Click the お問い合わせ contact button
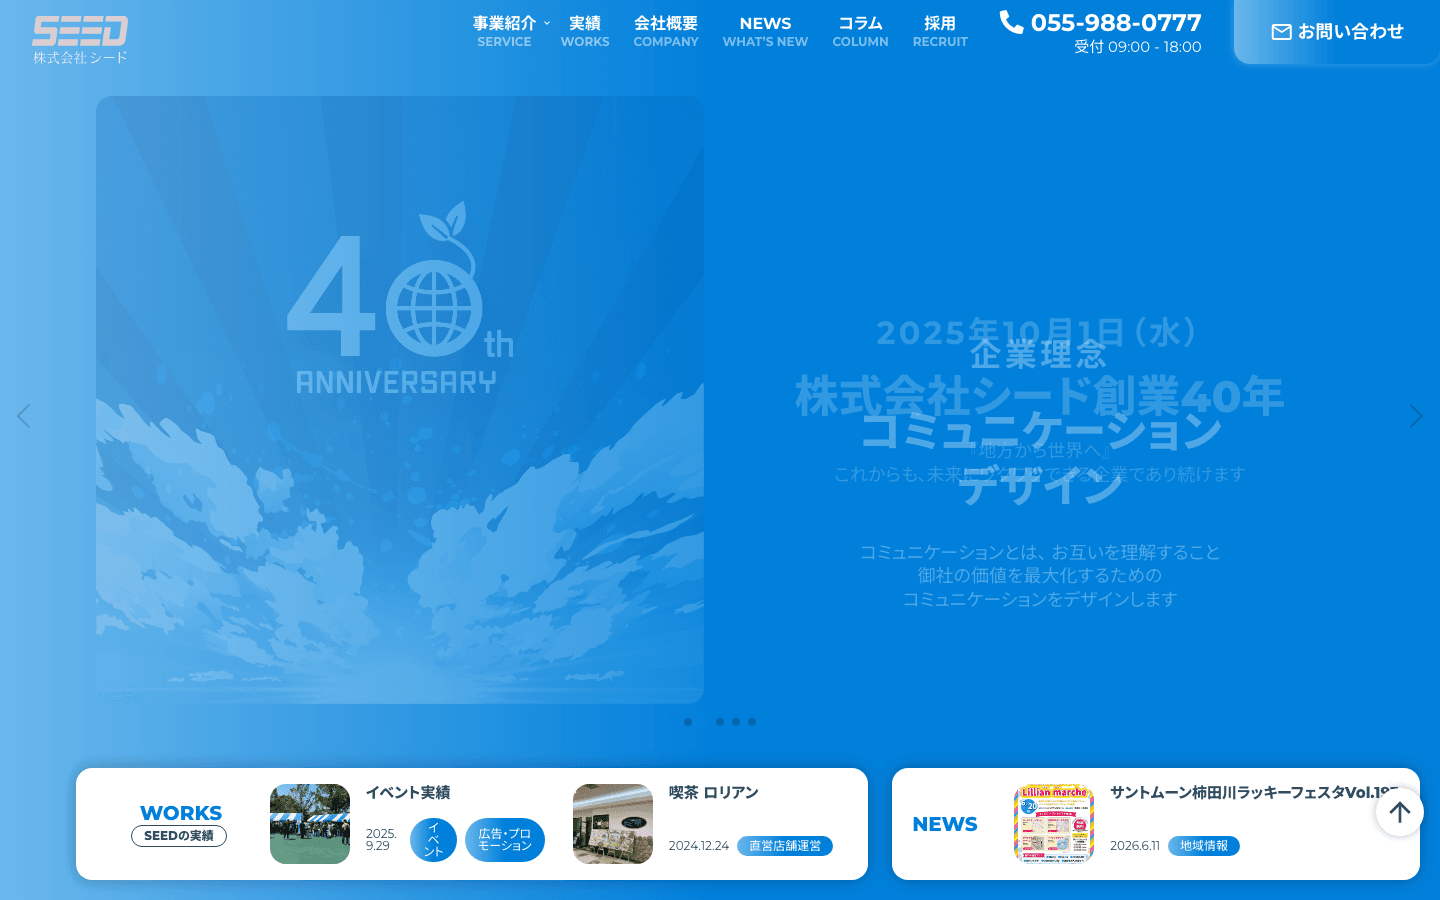Screen dimensions: 1440x900 [1337, 32]
